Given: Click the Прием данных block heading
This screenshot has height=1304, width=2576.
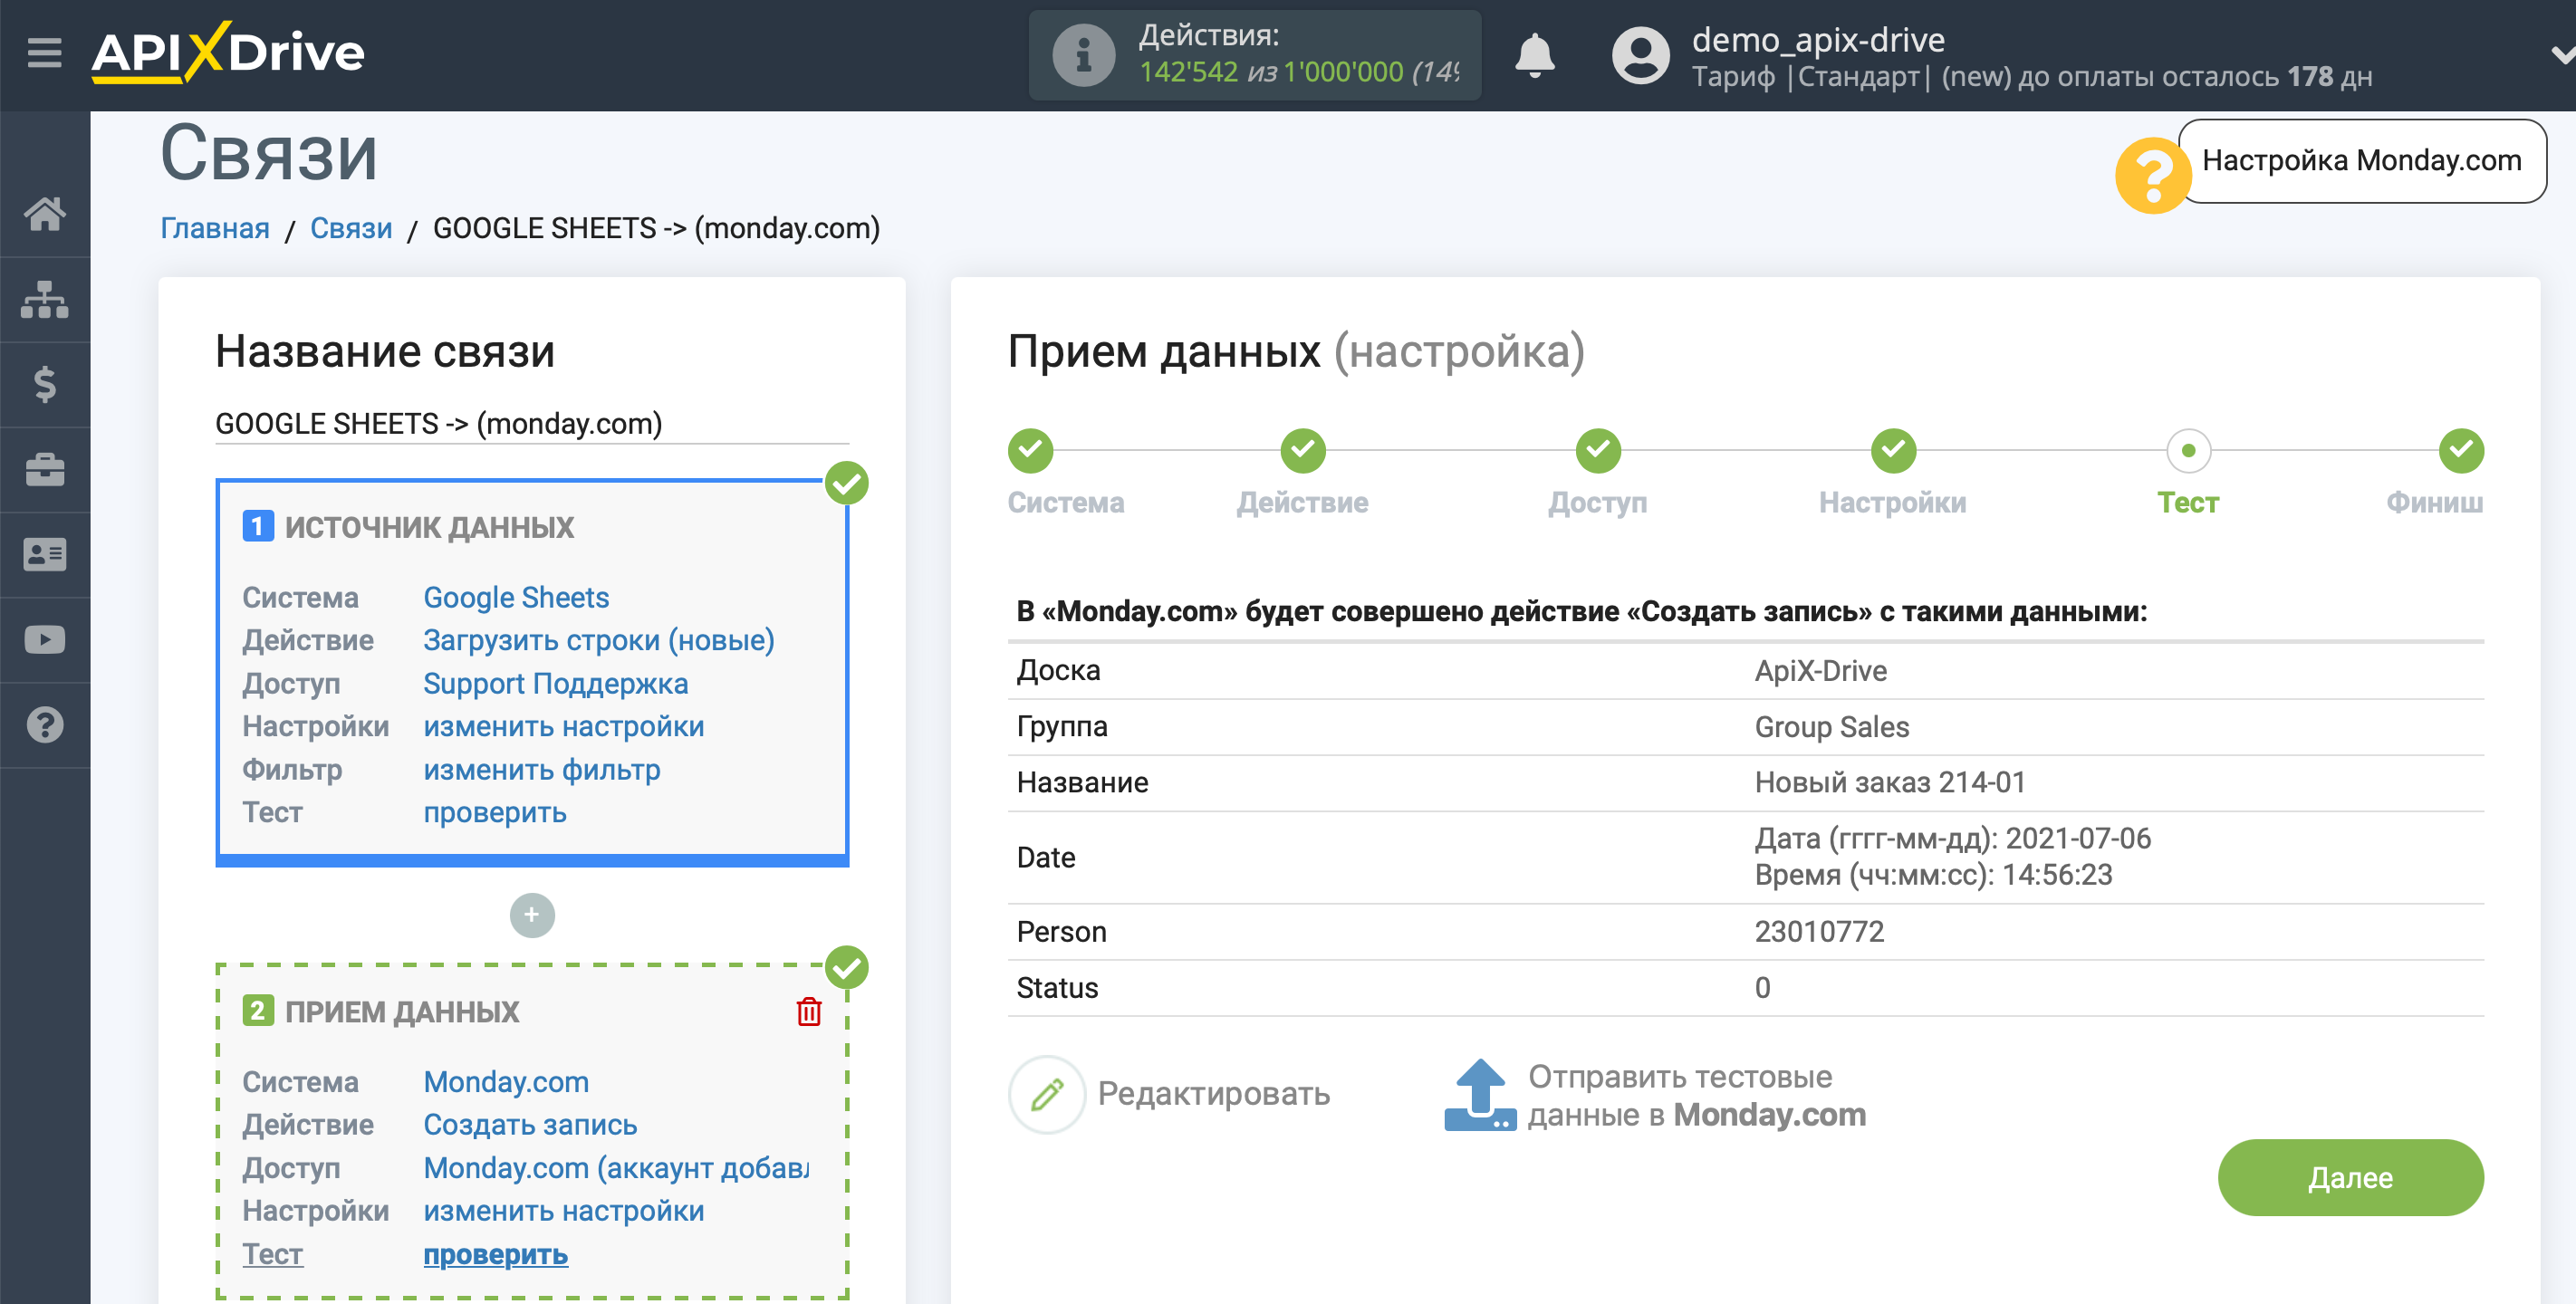Looking at the screenshot, I should point(402,1011).
